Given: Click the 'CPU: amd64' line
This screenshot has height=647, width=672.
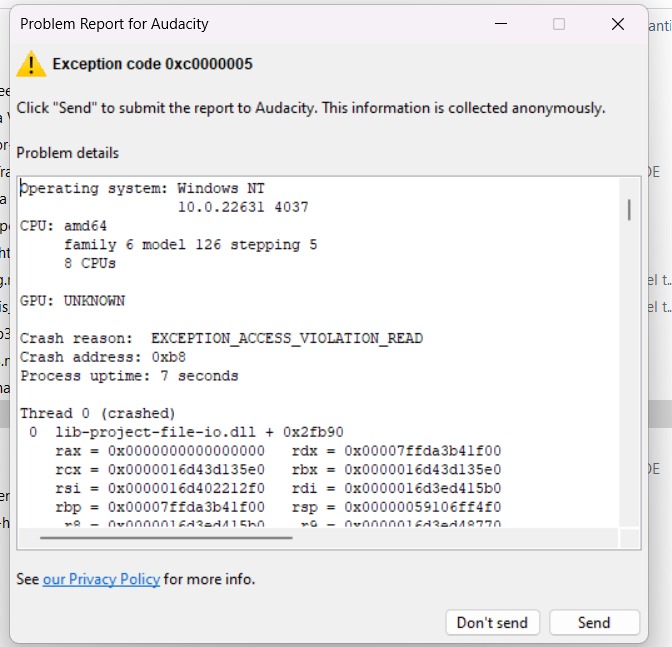Looking at the screenshot, I should [x=63, y=226].
